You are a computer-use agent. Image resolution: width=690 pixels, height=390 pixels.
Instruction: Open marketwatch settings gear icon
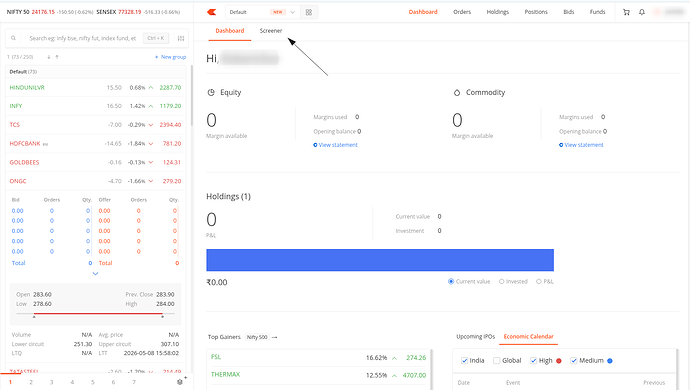[180, 382]
